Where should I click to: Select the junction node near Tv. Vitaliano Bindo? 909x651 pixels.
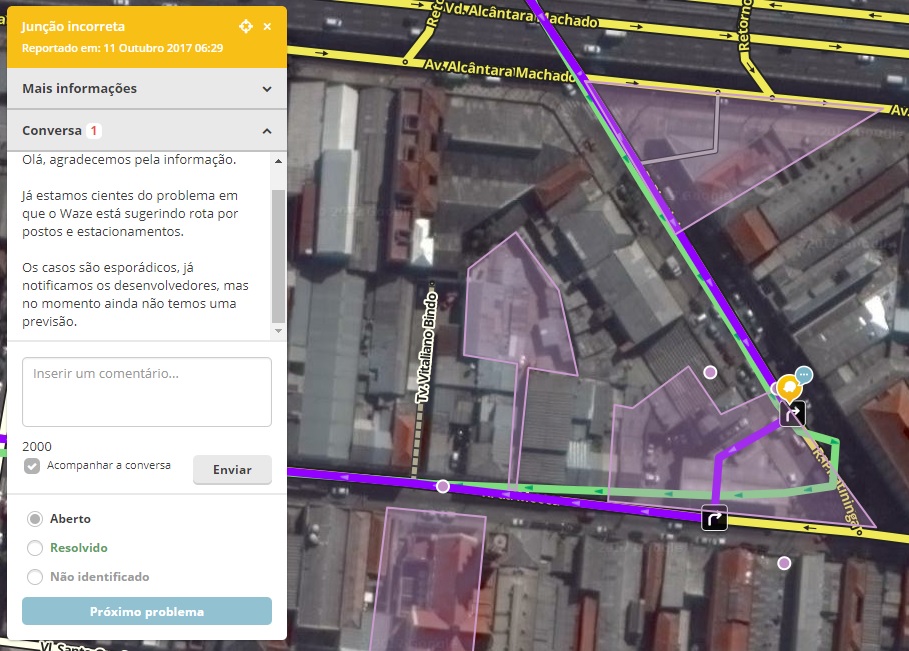tap(443, 486)
